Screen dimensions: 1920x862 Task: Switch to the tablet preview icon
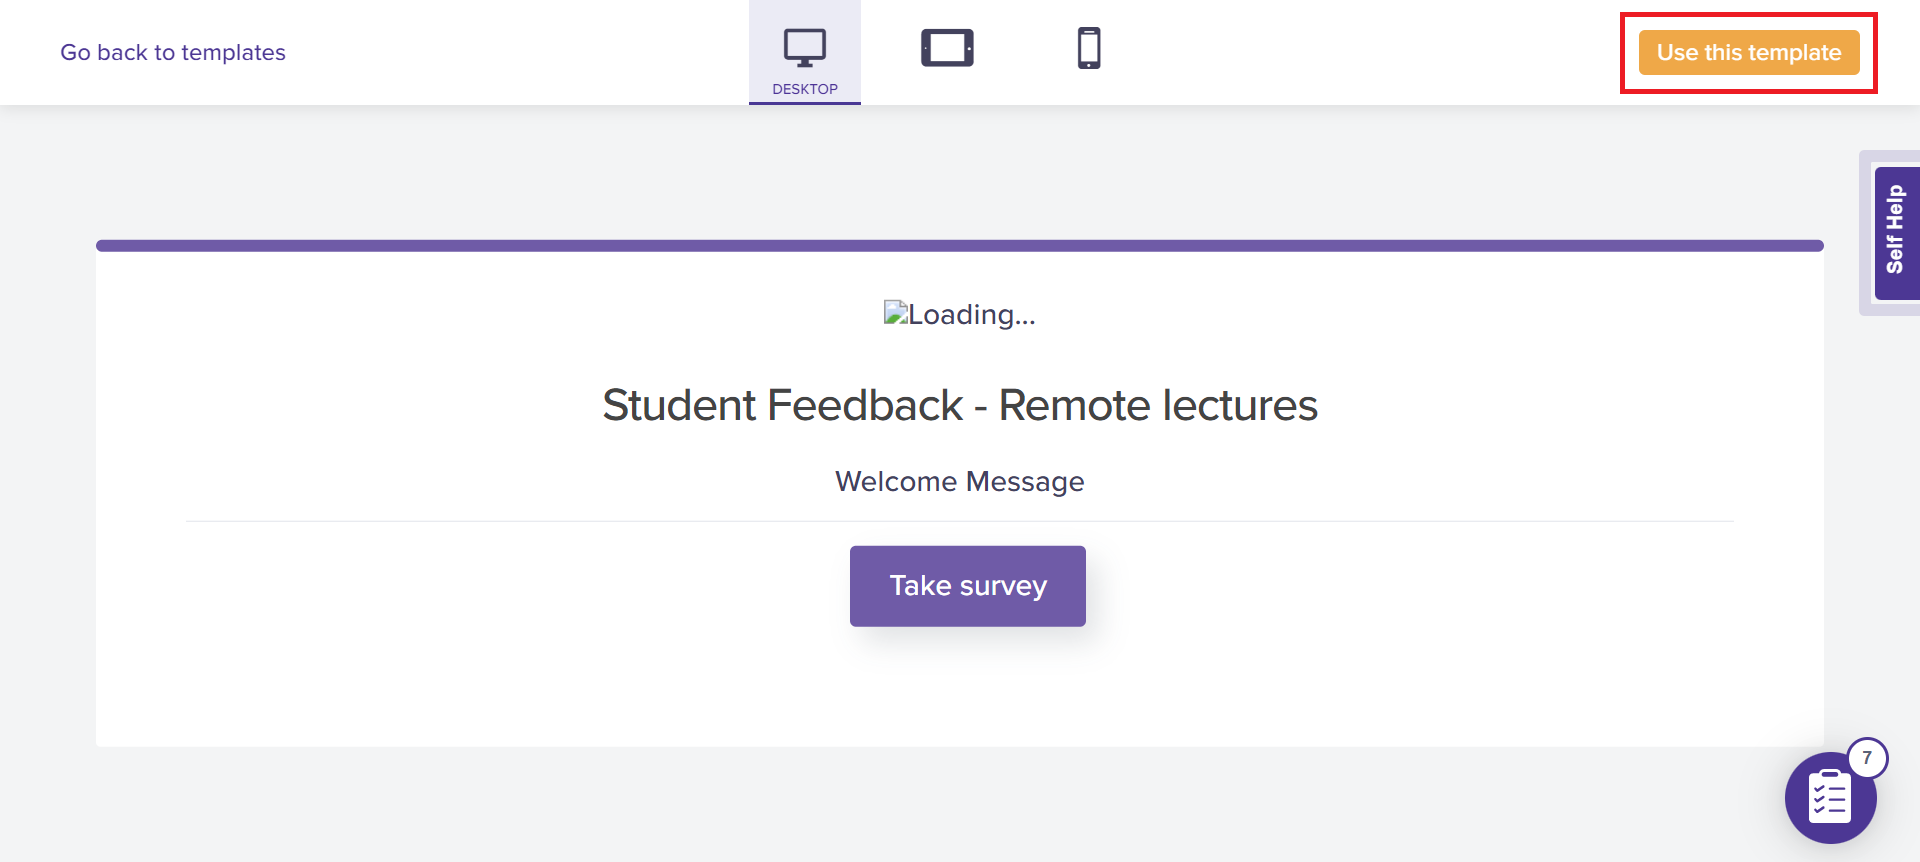coord(946,48)
